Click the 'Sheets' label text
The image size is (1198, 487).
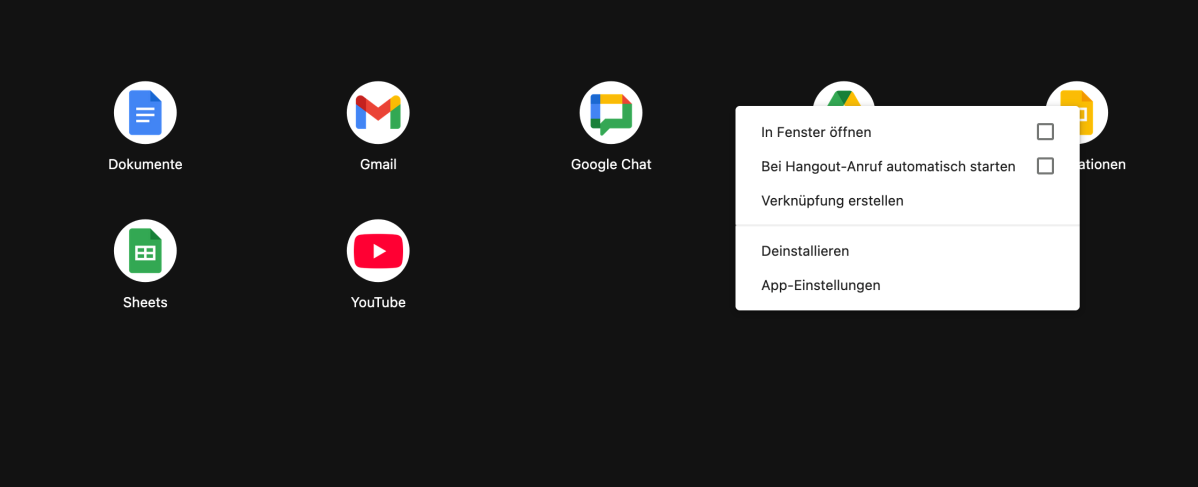point(145,302)
